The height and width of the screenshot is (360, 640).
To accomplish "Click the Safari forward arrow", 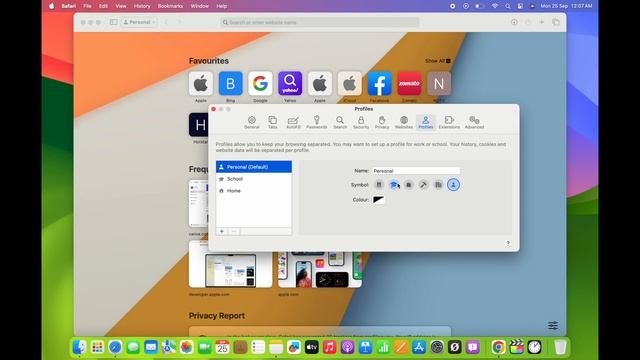I will point(179,22).
